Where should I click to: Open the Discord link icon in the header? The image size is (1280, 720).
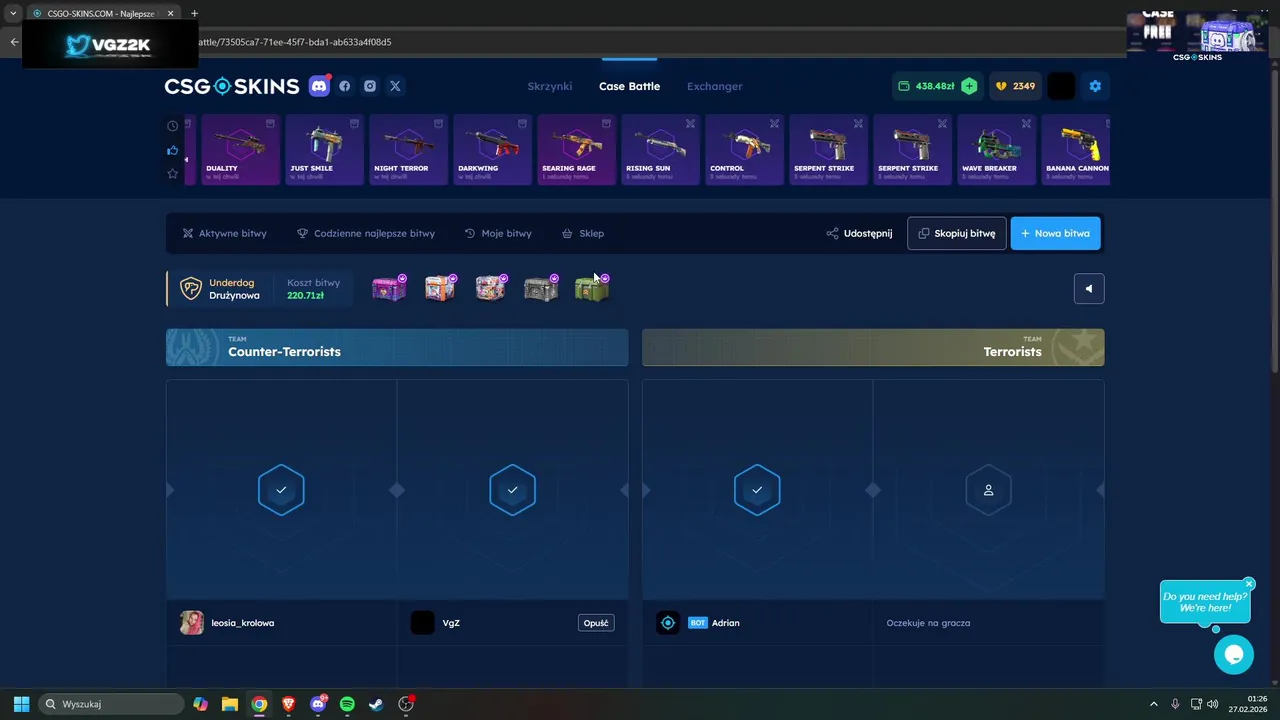click(319, 86)
